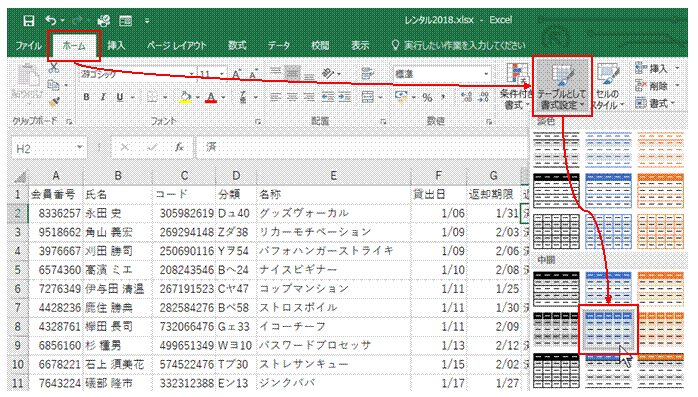
Task: Open the font size 11 dropdown
Action: [x=221, y=74]
